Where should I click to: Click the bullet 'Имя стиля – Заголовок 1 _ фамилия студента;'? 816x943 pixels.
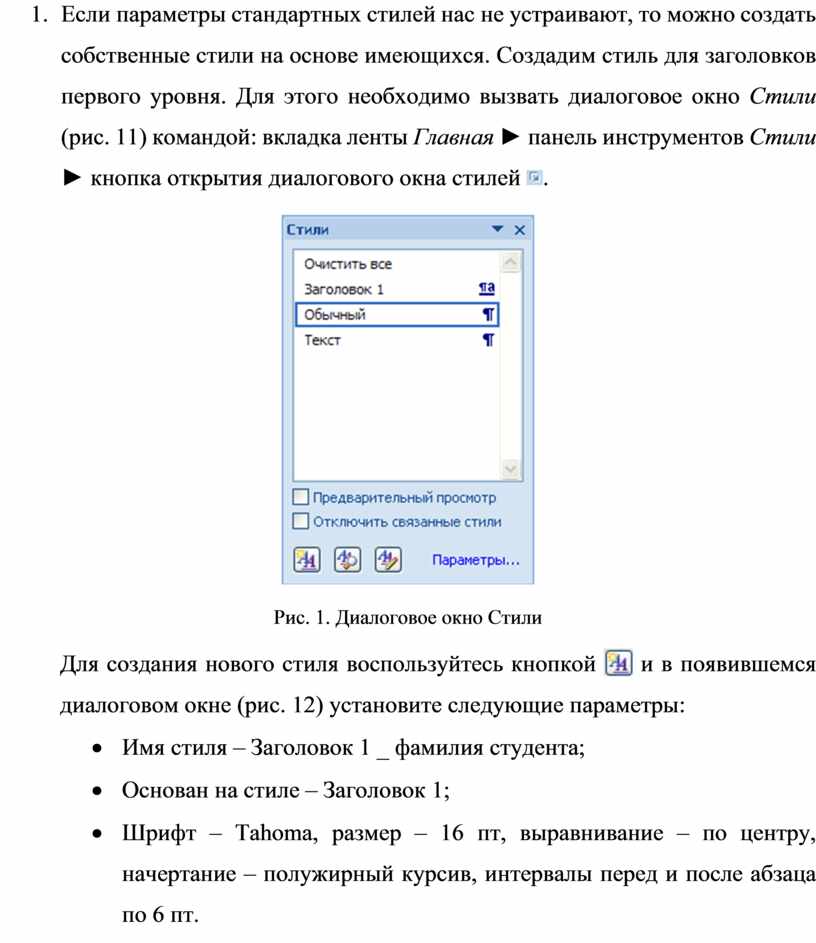coord(354,748)
